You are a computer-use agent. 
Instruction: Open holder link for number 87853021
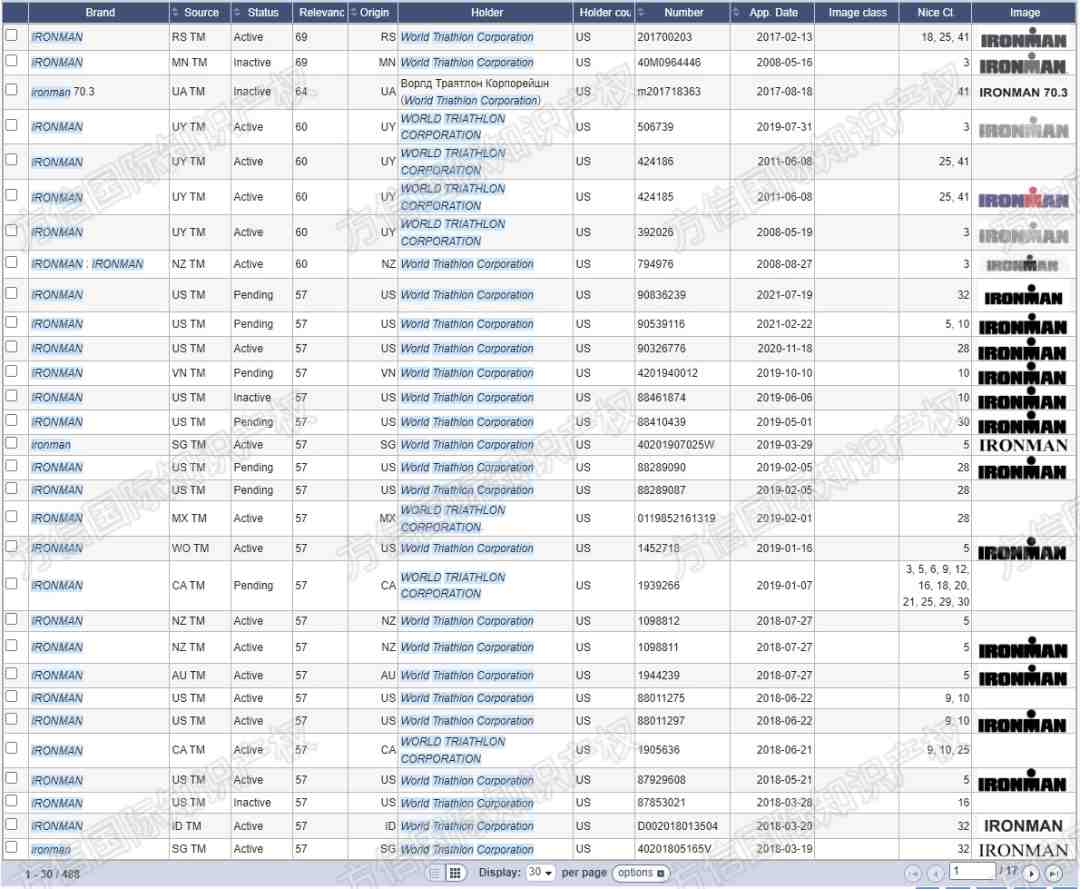tap(467, 803)
